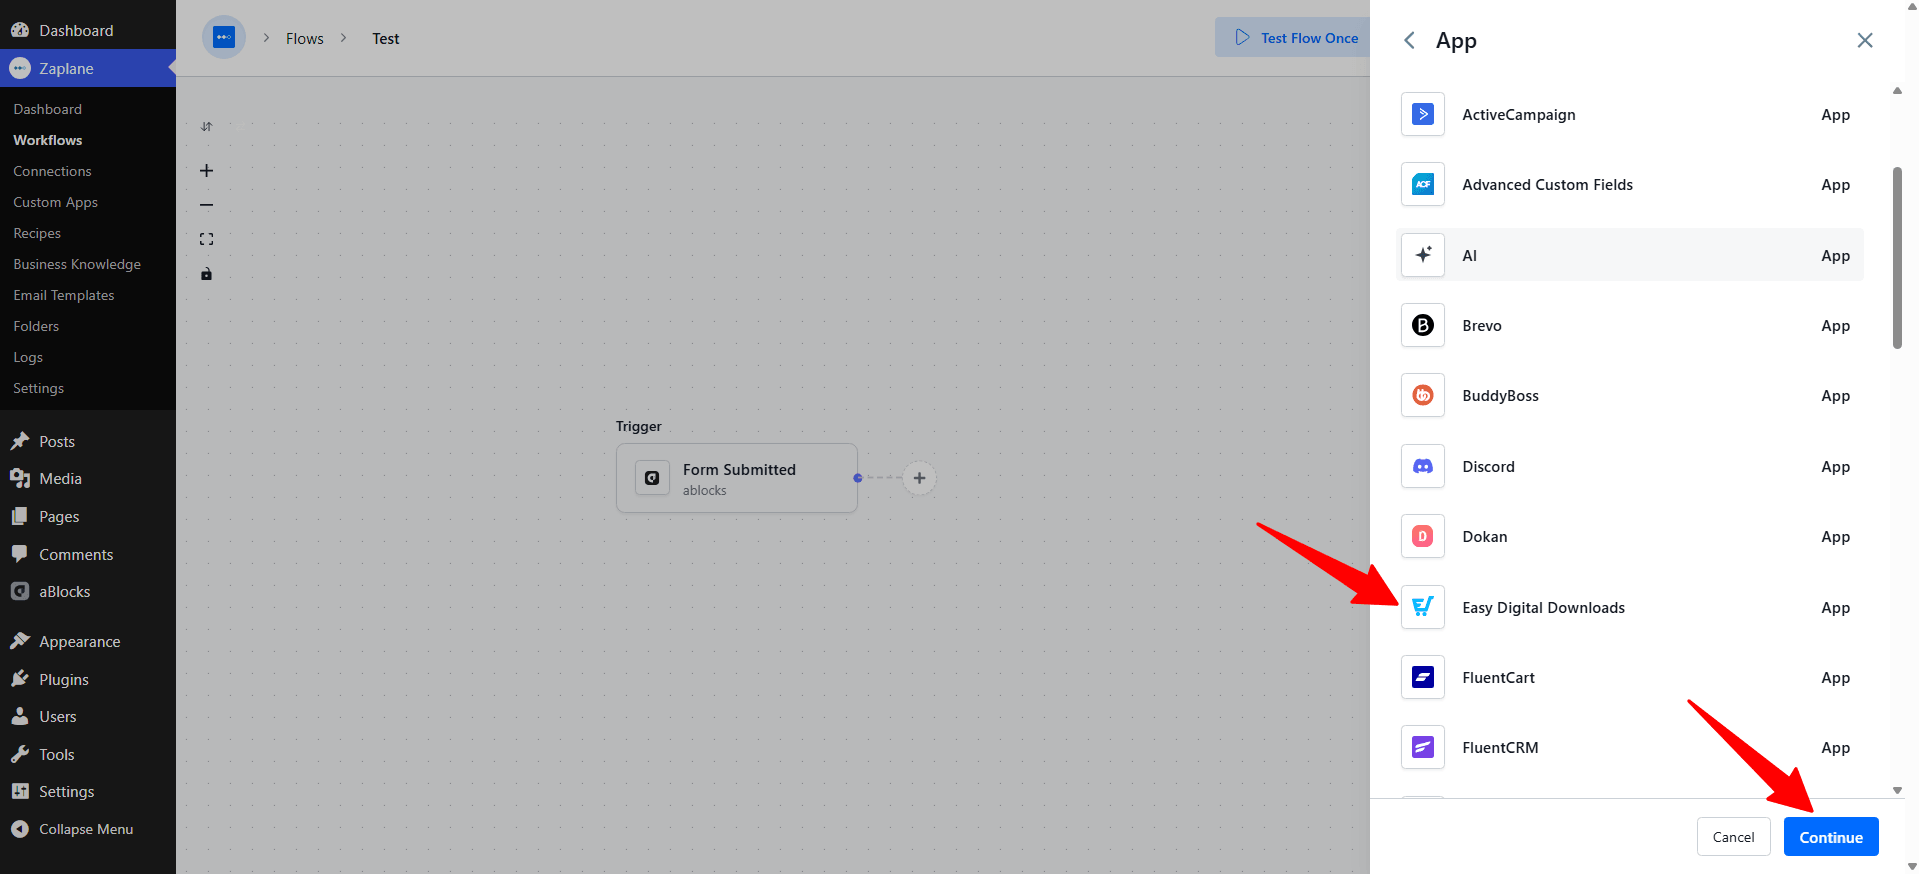Select the BuddyBoss label

(x=1501, y=396)
